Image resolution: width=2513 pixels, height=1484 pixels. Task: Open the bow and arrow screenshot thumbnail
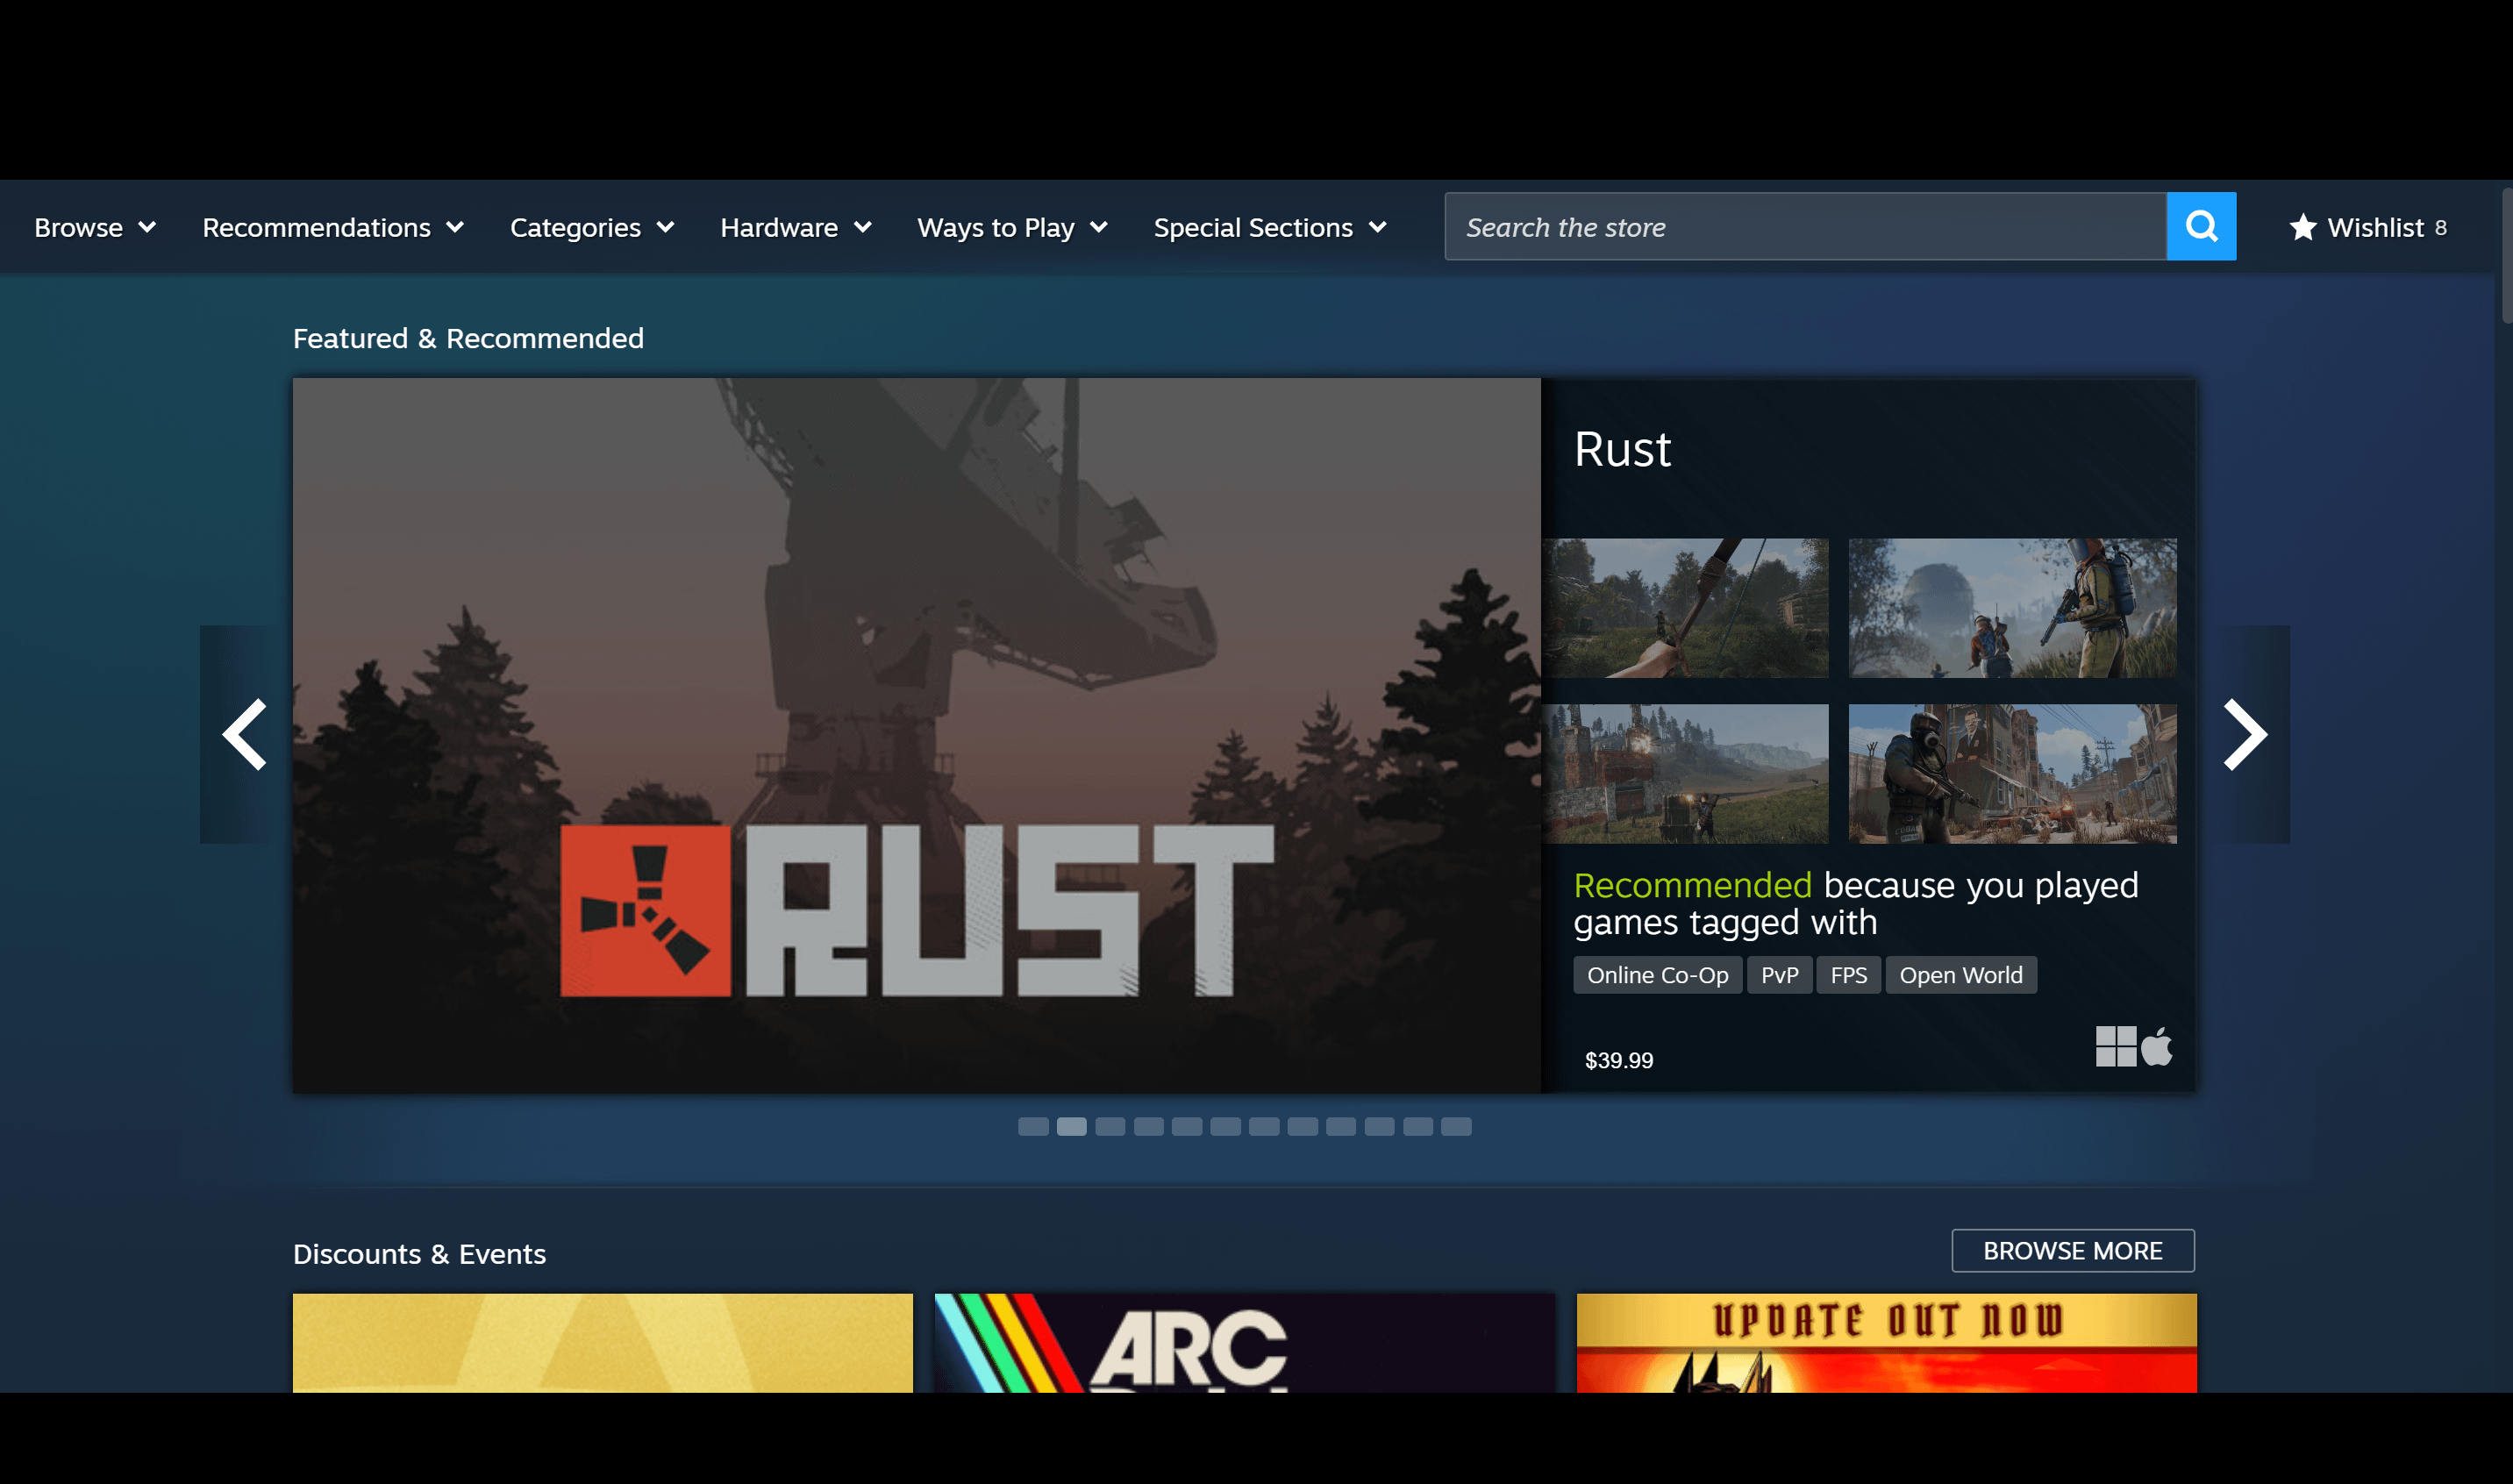click(1686, 608)
